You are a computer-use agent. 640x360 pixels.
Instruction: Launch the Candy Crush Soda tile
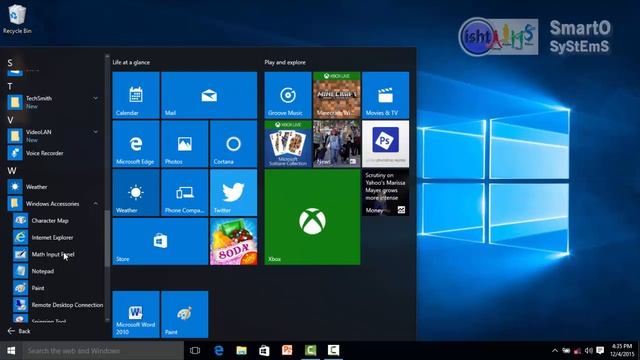pyautogui.click(x=233, y=241)
